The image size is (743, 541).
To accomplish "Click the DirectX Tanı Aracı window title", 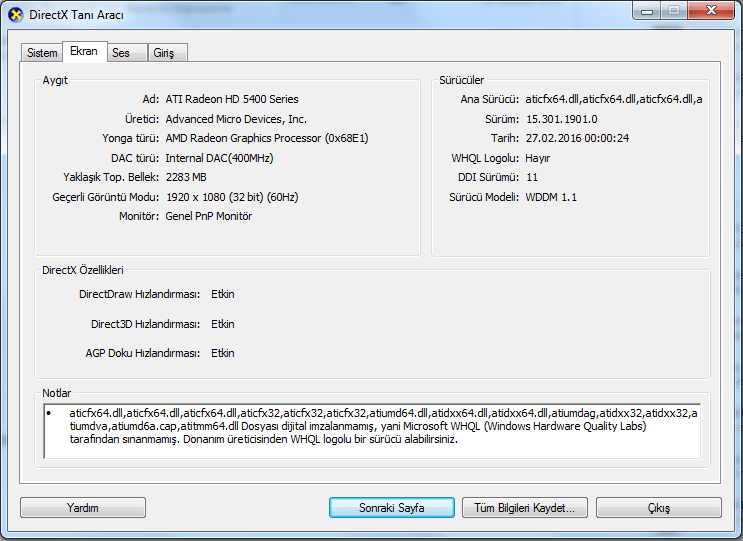I will click(x=76, y=15).
